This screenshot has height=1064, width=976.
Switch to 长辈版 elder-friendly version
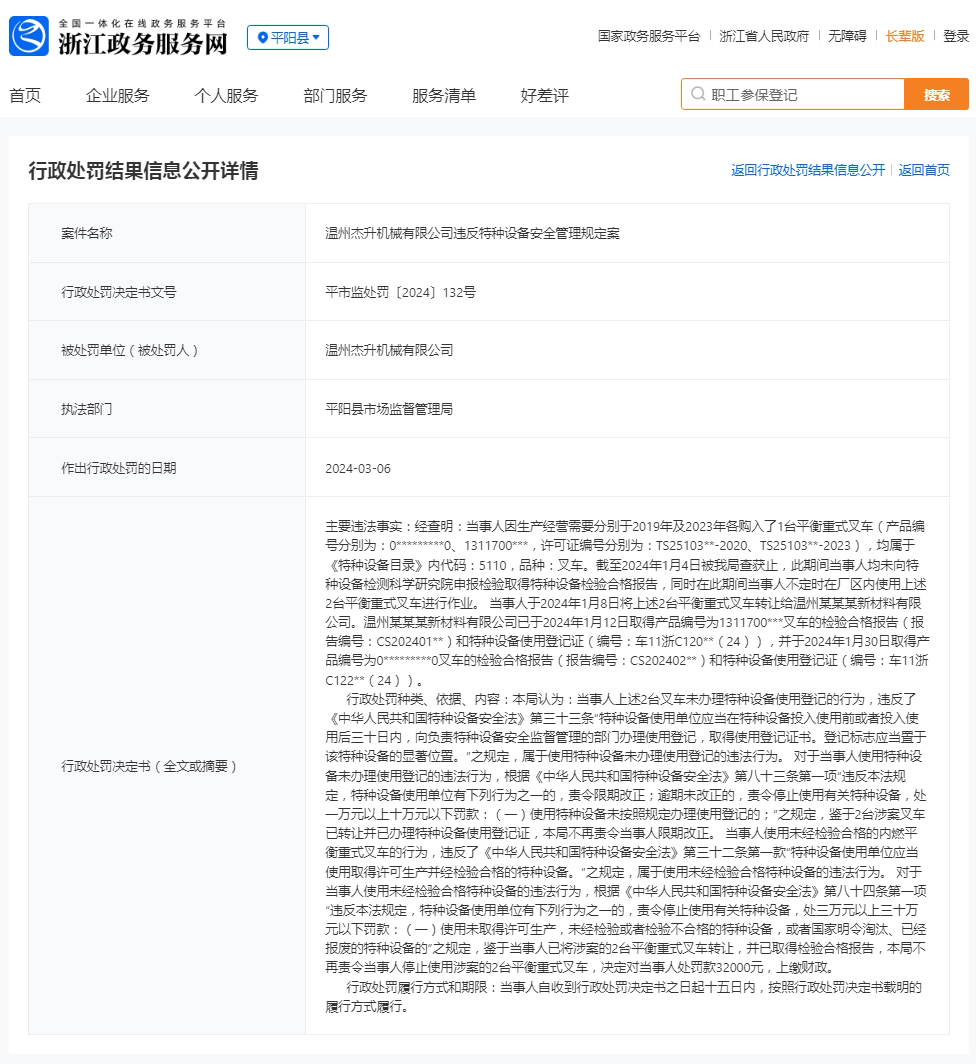(x=905, y=36)
